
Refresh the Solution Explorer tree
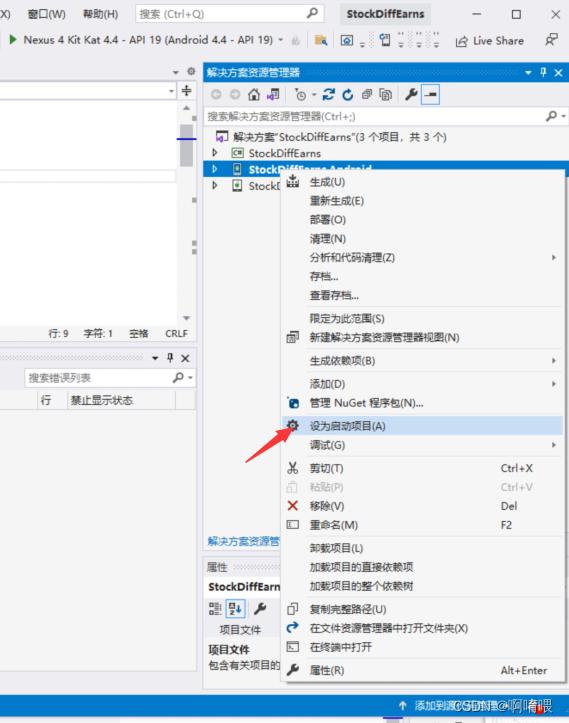click(348, 95)
